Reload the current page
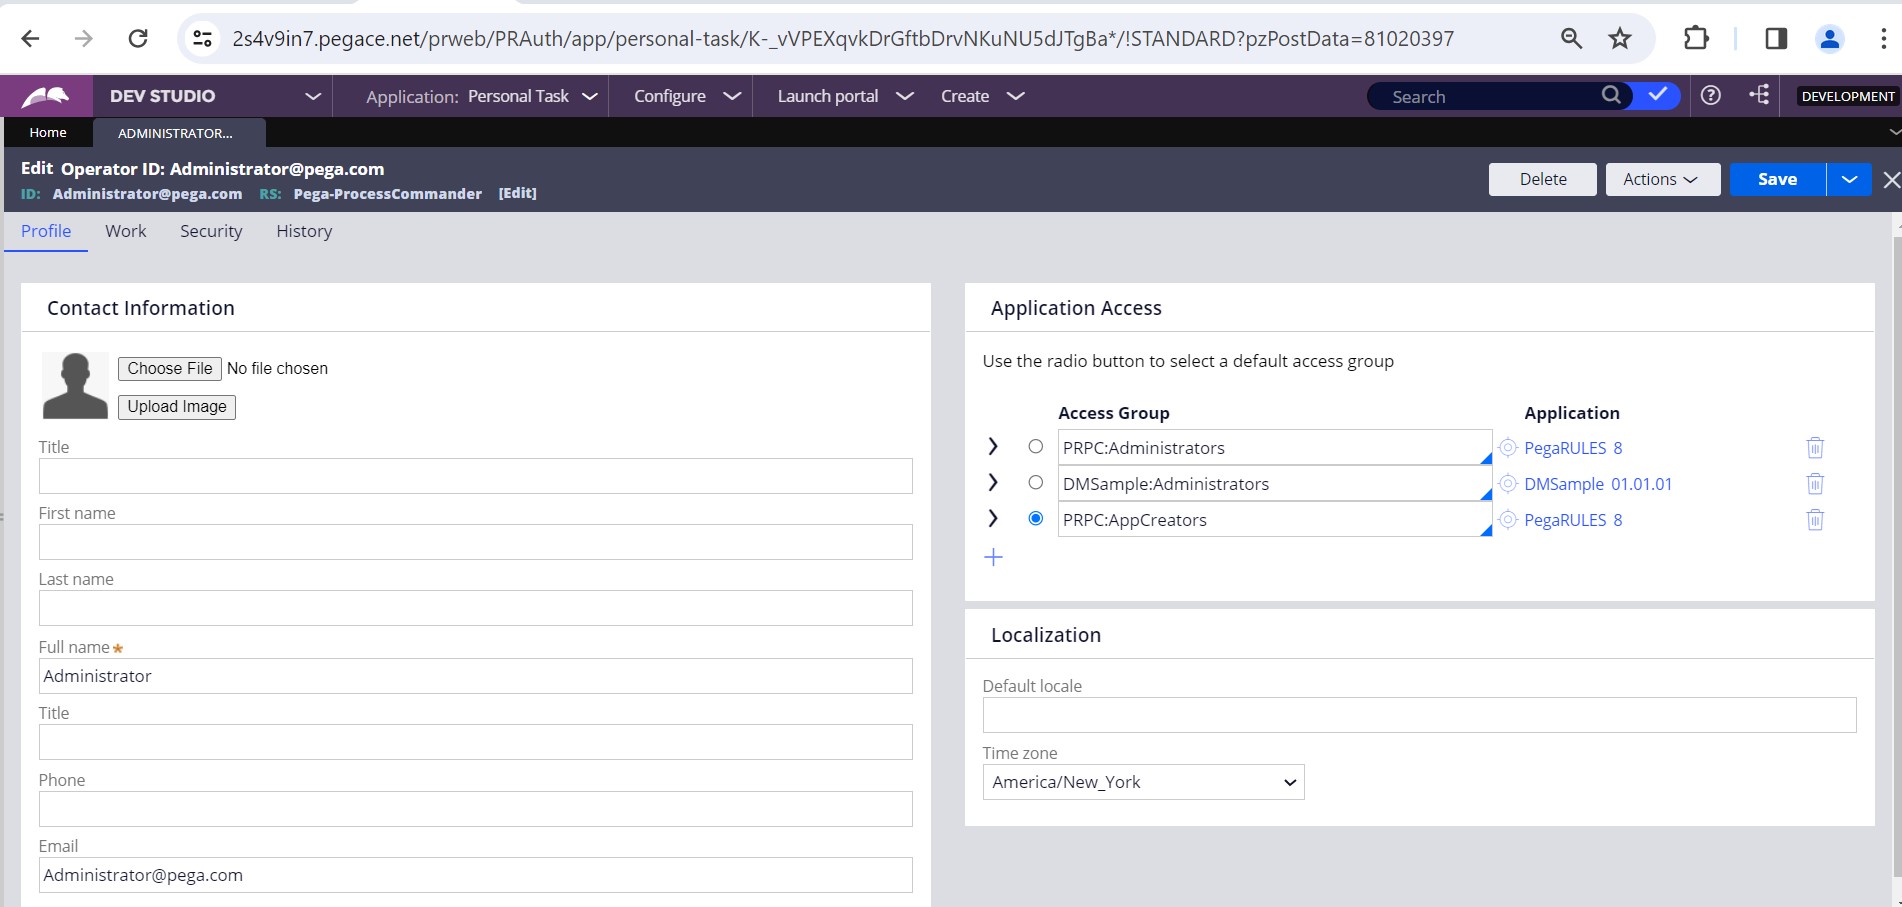1902x907 pixels. pyautogui.click(x=138, y=39)
